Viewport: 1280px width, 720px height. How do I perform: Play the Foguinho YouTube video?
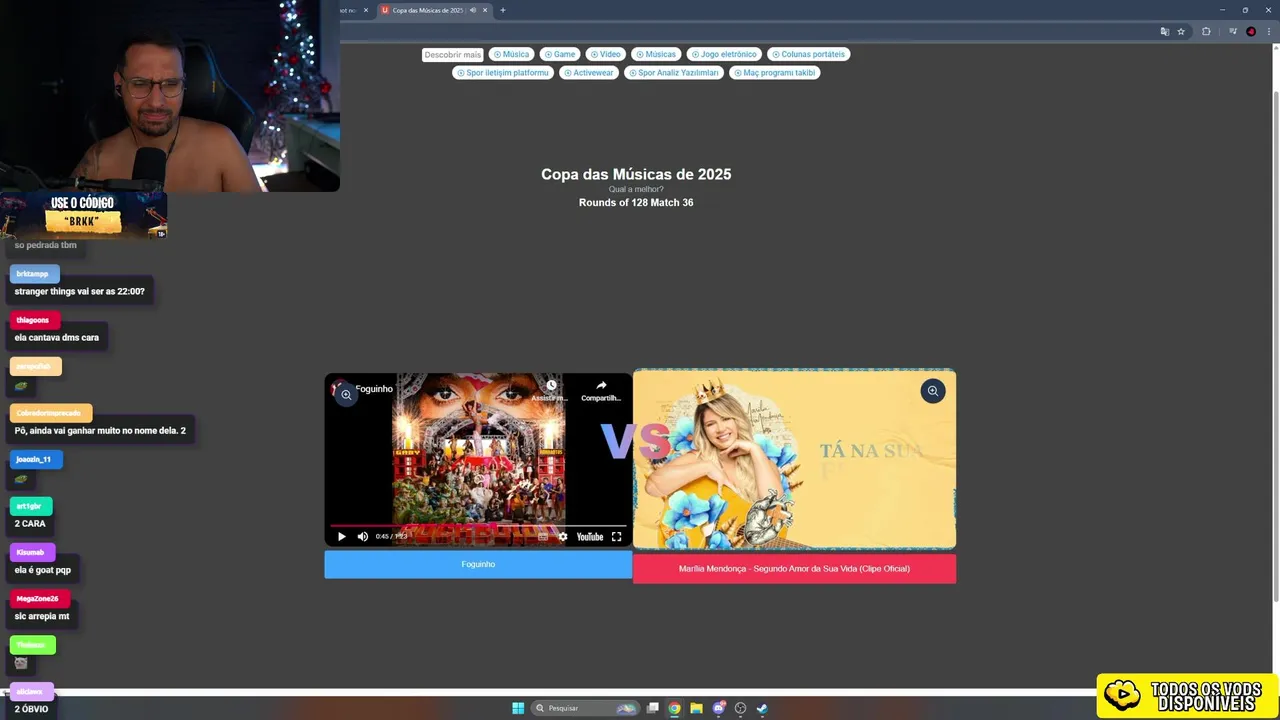point(341,537)
